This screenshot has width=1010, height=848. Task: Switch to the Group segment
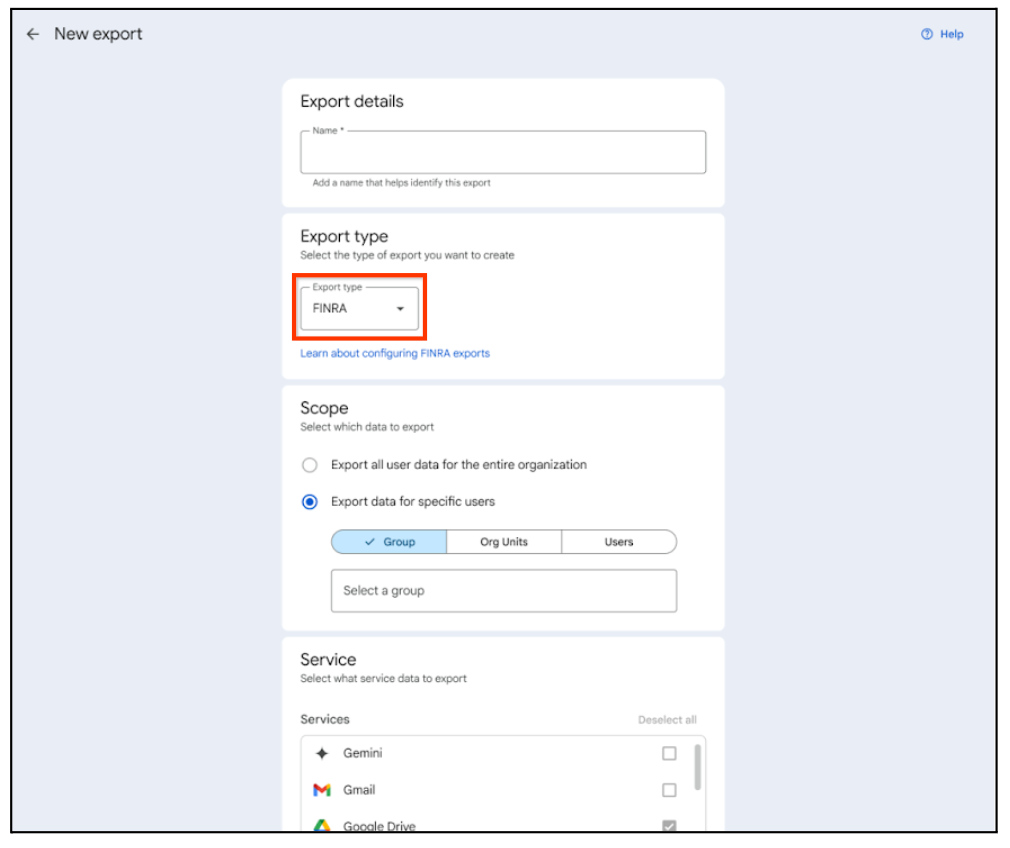coord(389,542)
